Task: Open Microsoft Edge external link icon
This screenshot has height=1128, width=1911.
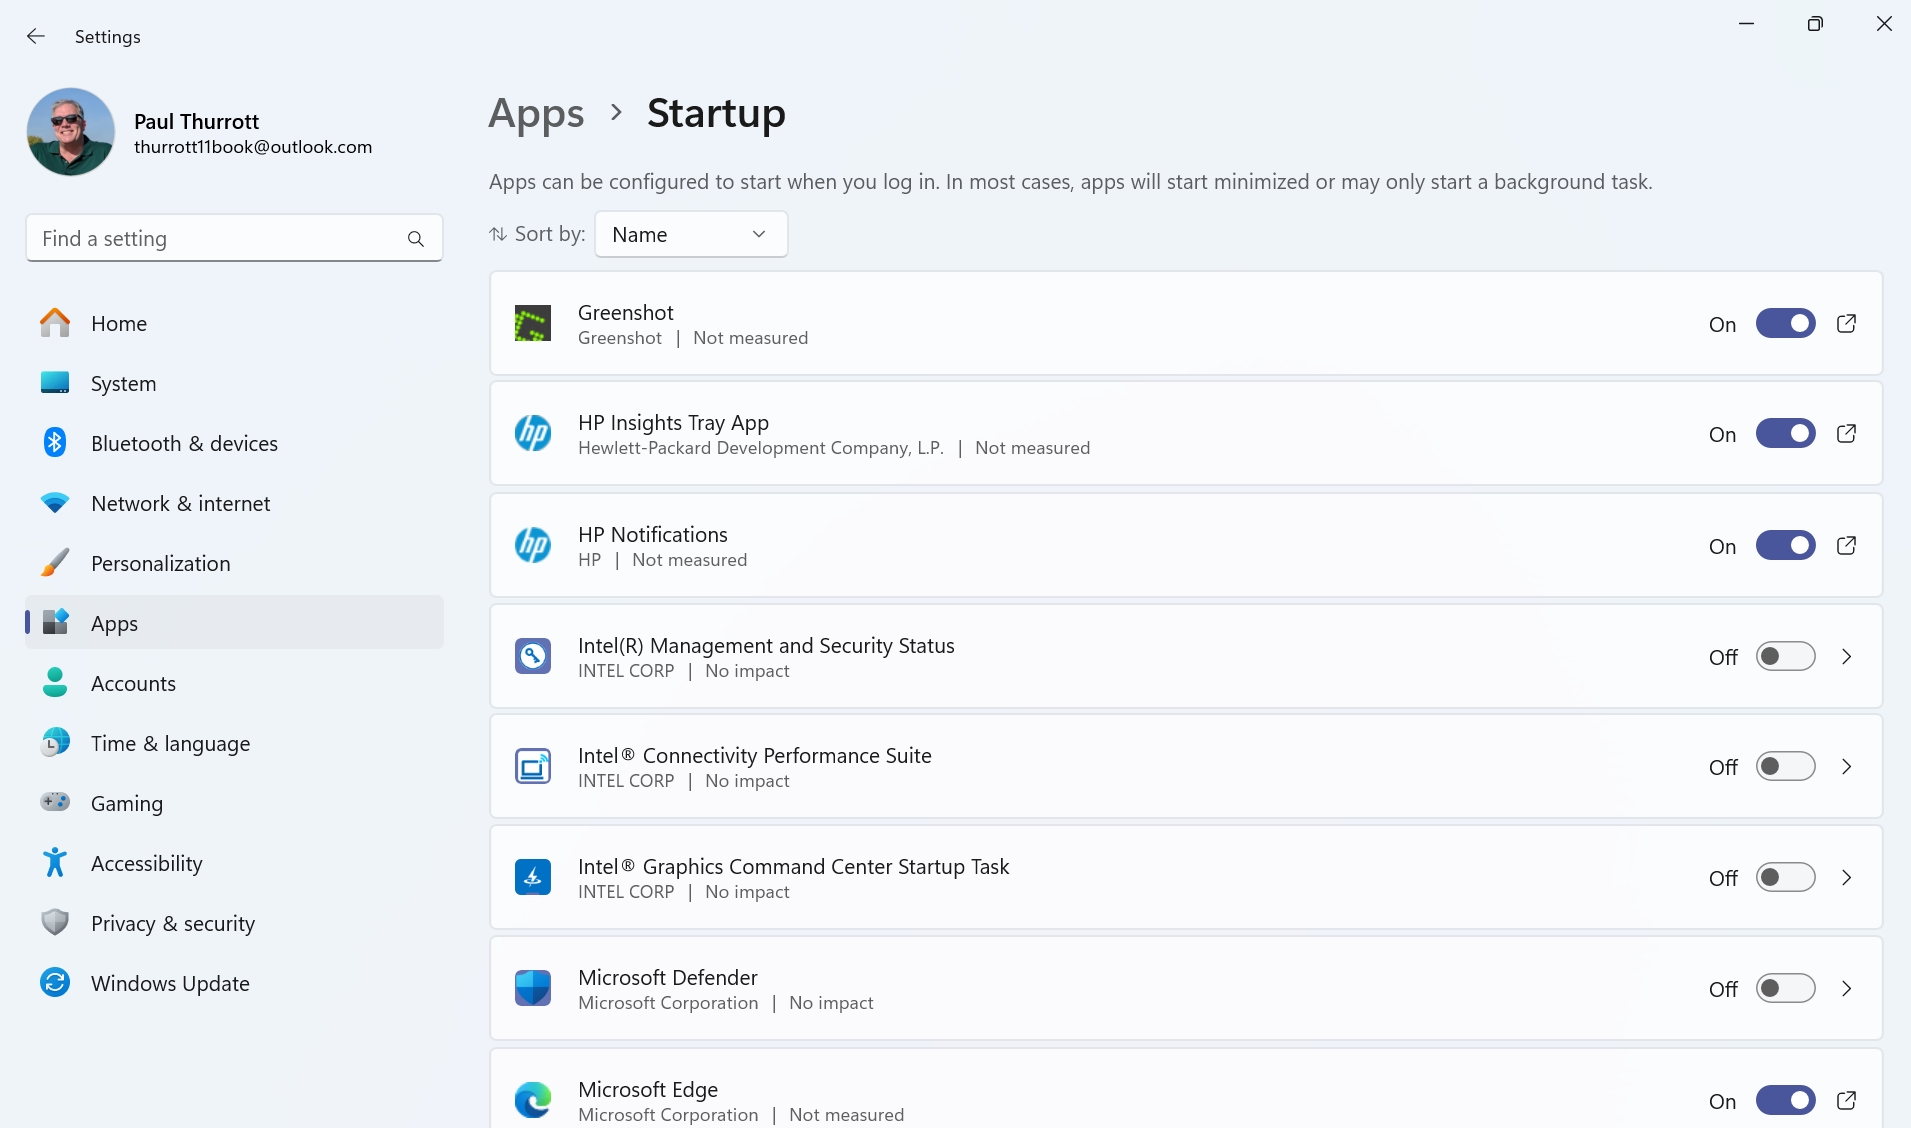Action: (1846, 1101)
